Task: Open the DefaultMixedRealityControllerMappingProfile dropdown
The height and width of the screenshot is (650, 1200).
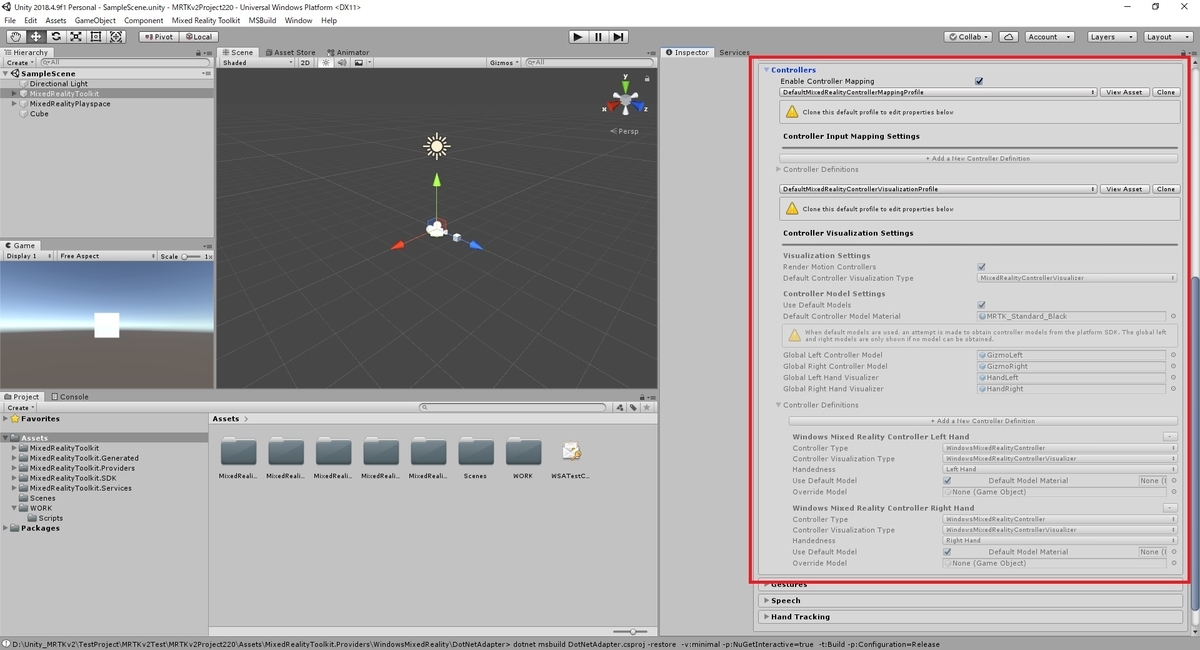Action: tap(938, 92)
